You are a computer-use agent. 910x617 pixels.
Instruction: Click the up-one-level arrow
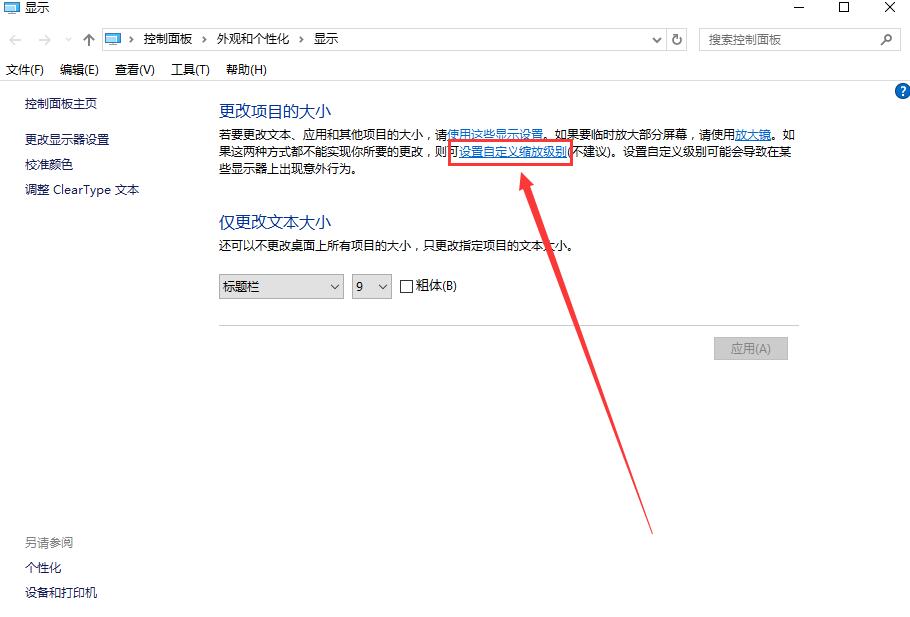point(88,40)
